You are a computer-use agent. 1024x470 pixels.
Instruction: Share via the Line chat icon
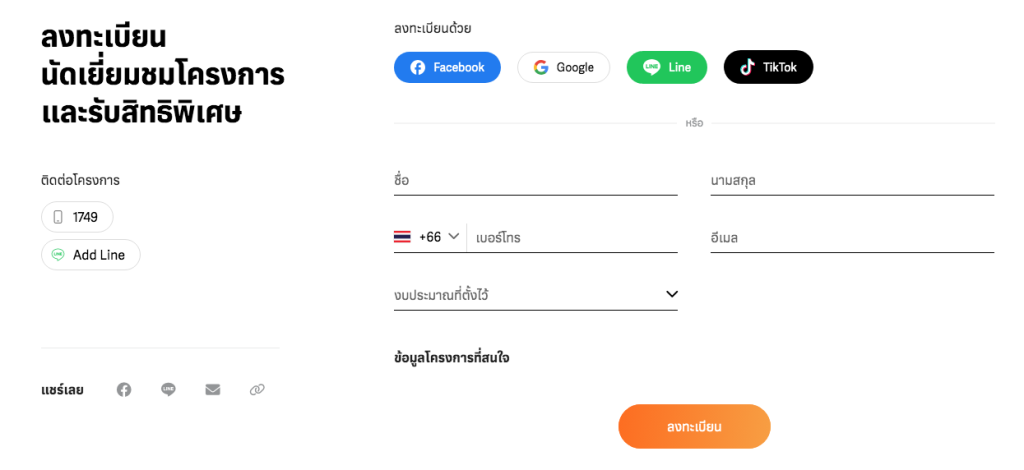(168, 390)
